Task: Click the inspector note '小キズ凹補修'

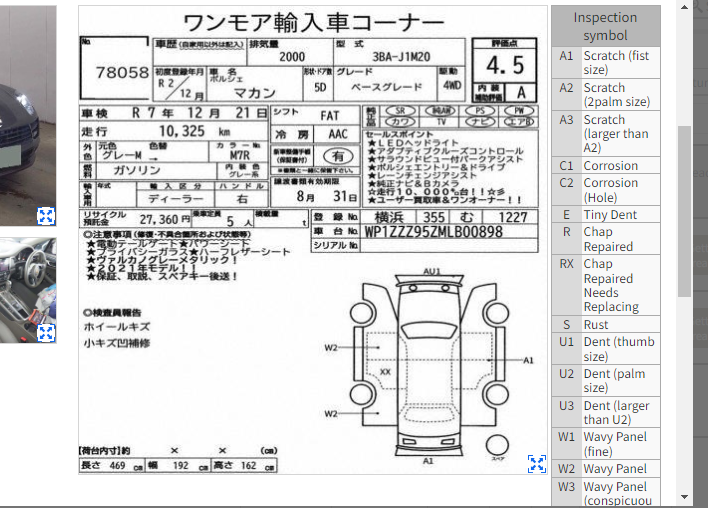Action: 116,343
